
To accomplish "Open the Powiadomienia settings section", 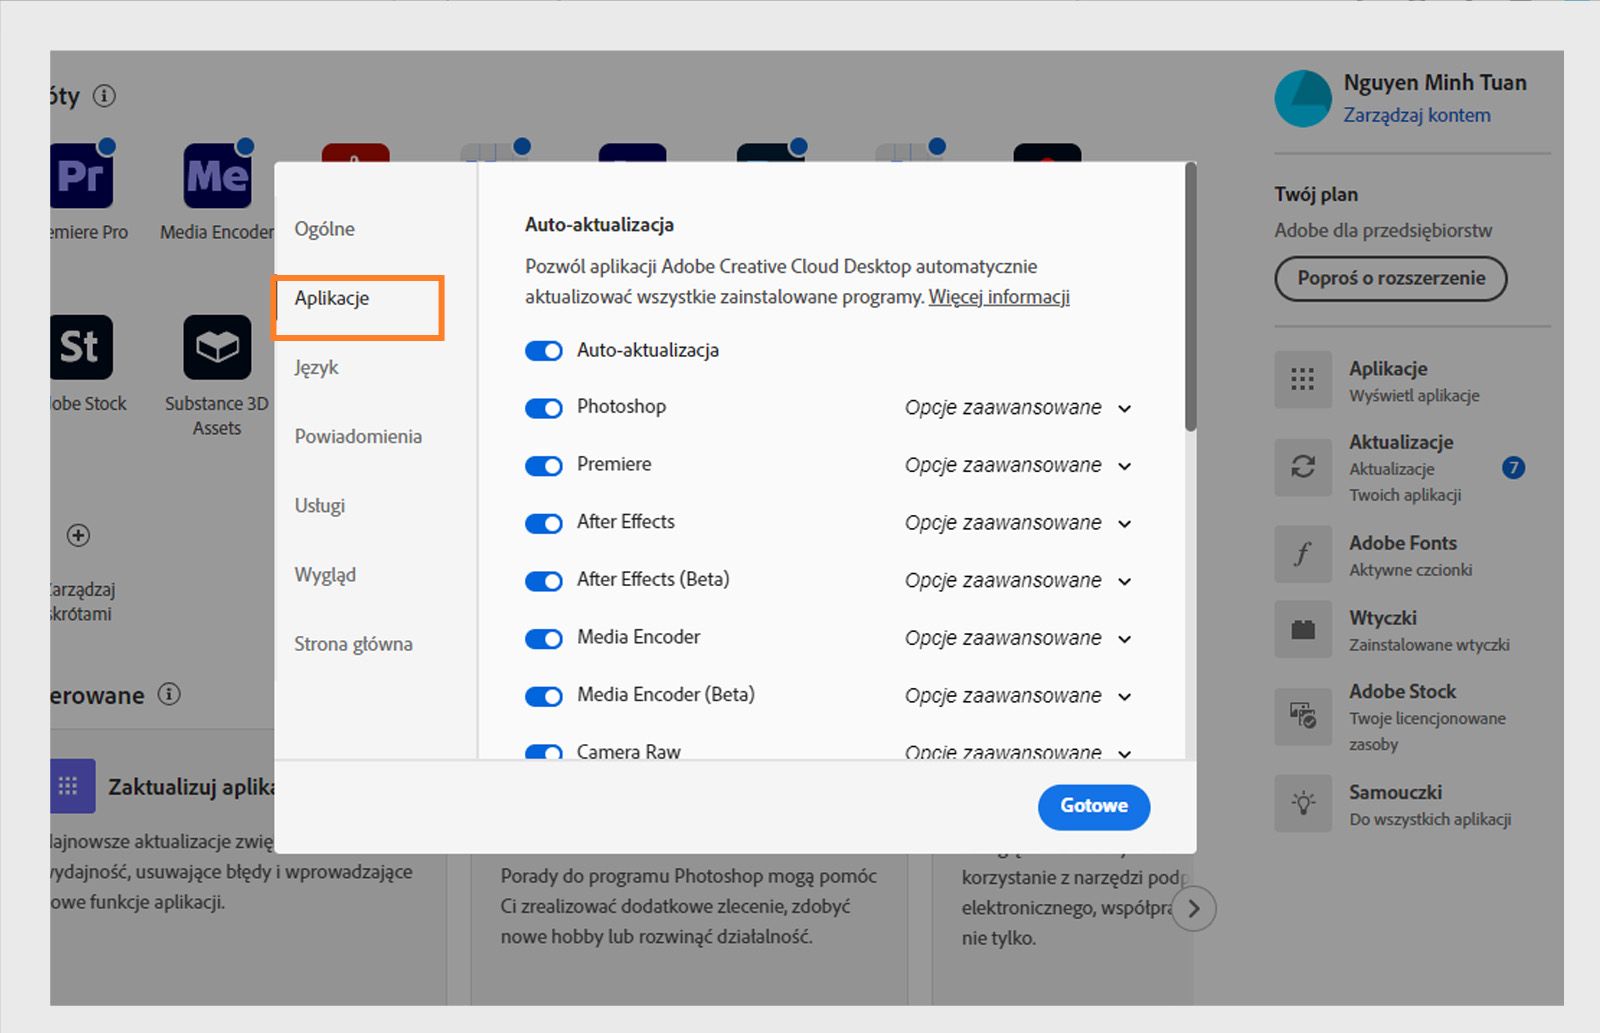I will (x=358, y=436).
